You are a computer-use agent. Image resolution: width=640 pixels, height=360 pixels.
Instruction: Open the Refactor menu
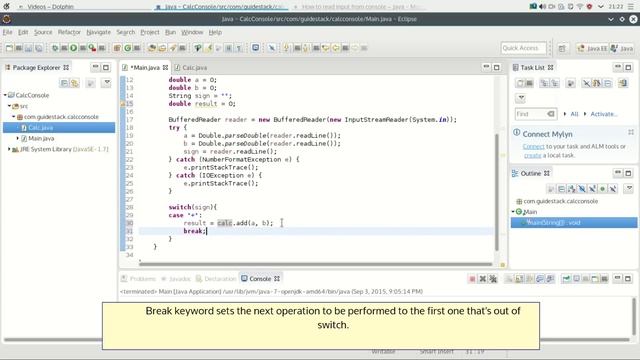(x=69, y=32)
